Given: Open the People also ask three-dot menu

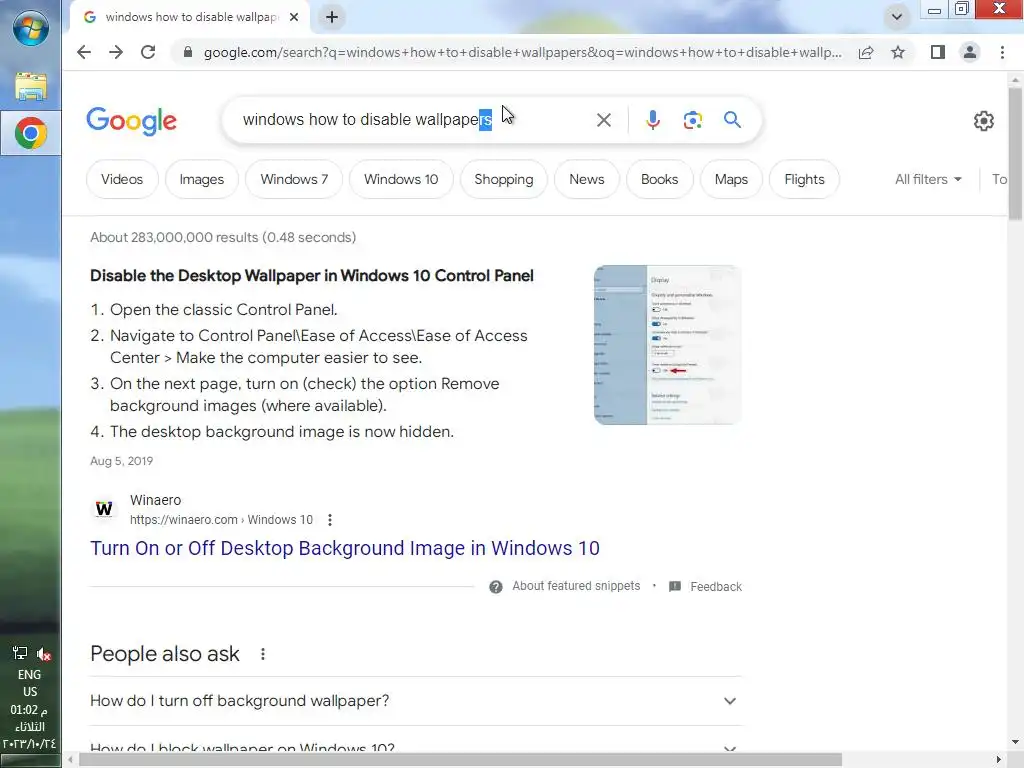Looking at the screenshot, I should (x=263, y=654).
